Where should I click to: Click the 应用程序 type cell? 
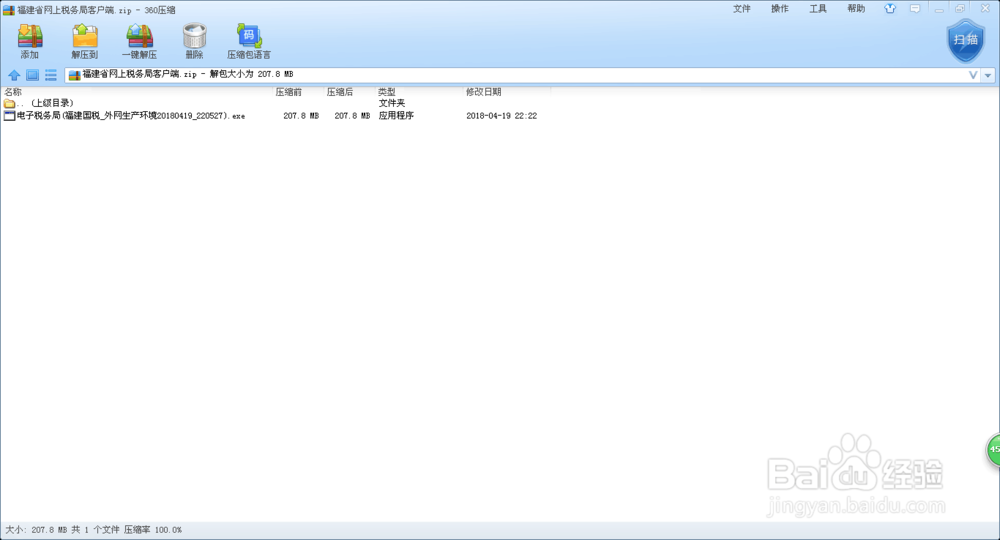pos(396,116)
